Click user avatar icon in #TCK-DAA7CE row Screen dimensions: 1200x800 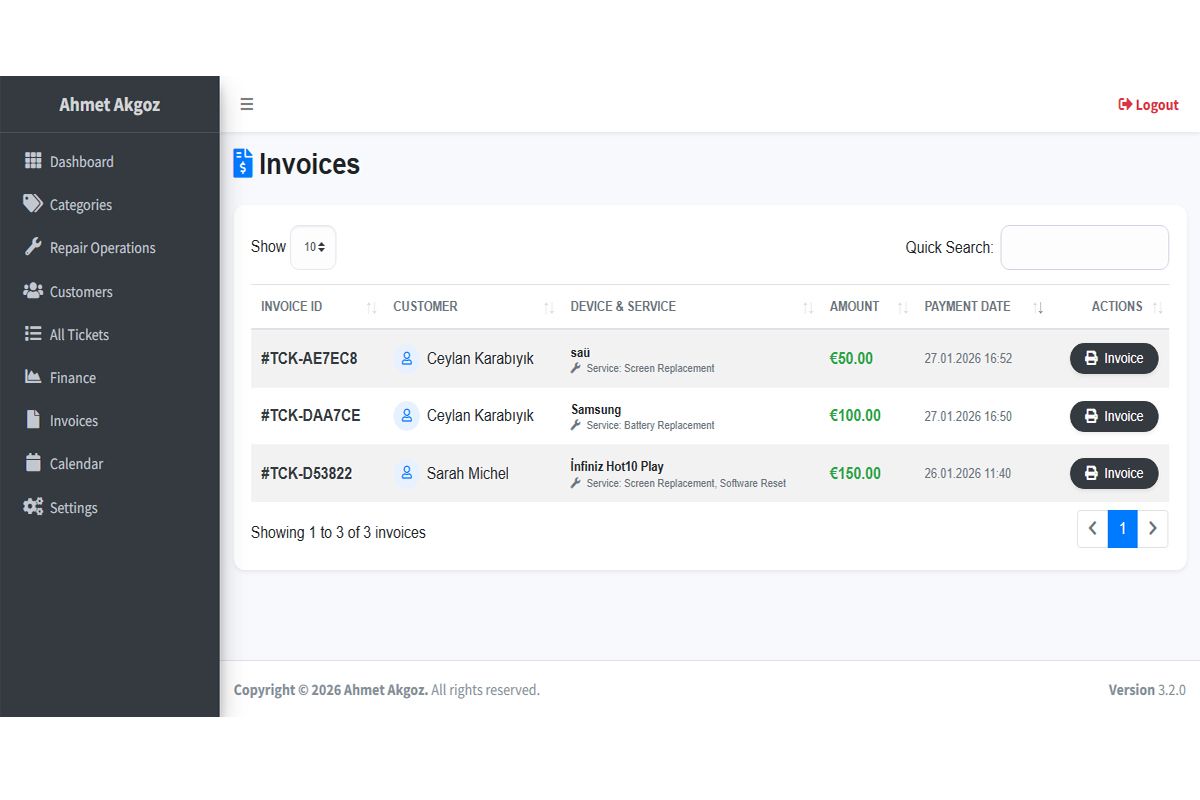(x=406, y=415)
